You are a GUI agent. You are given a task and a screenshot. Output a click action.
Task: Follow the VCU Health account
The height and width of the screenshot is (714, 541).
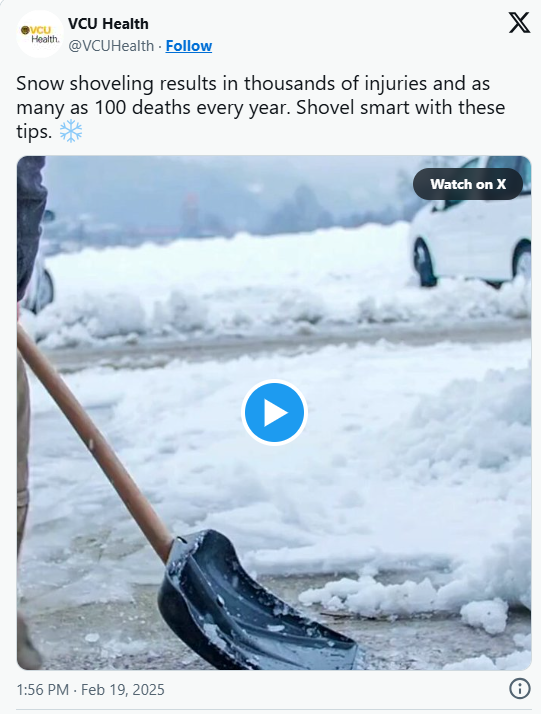(x=189, y=46)
